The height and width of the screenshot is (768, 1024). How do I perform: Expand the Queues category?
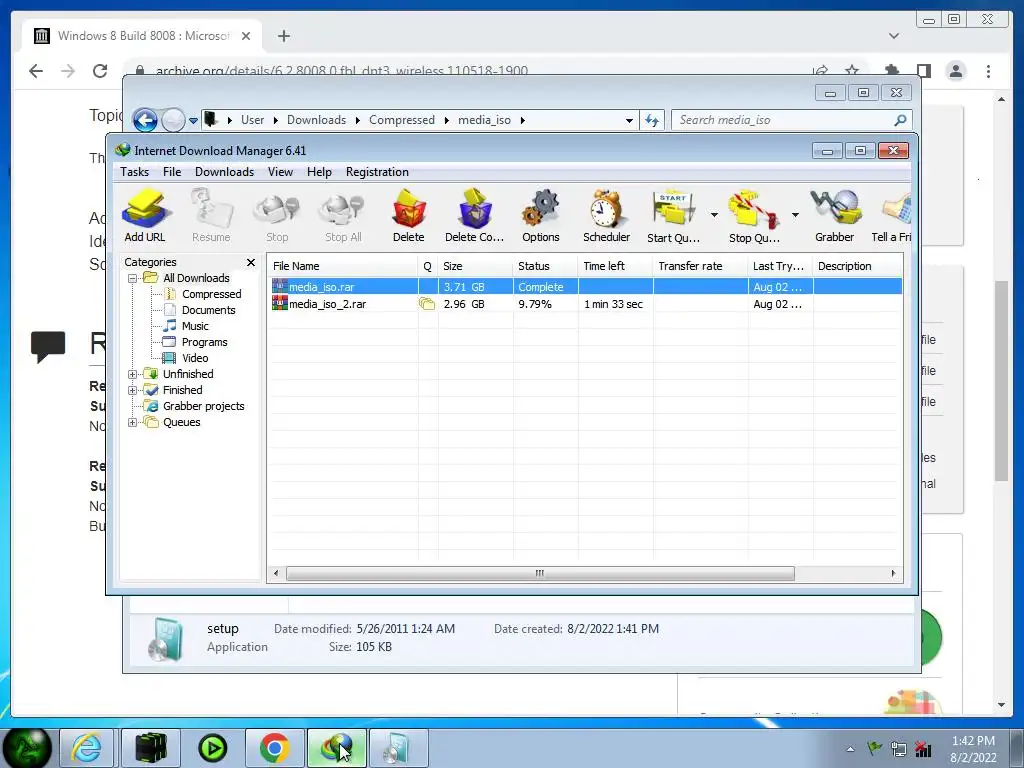click(133, 422)
